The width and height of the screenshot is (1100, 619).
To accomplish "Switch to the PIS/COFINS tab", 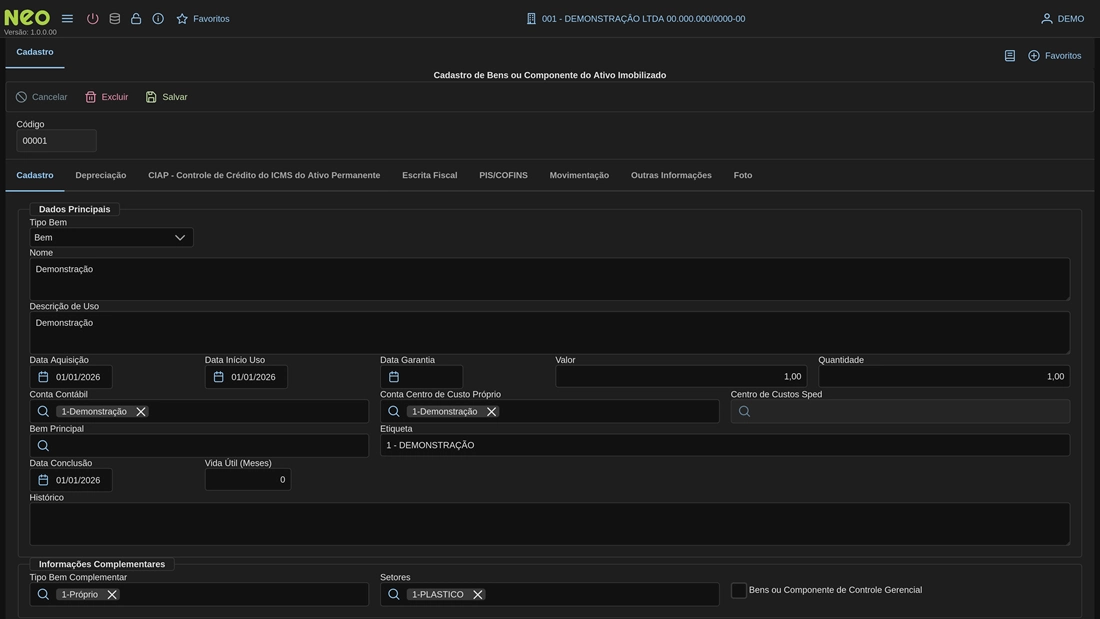I will click(503, 176).
